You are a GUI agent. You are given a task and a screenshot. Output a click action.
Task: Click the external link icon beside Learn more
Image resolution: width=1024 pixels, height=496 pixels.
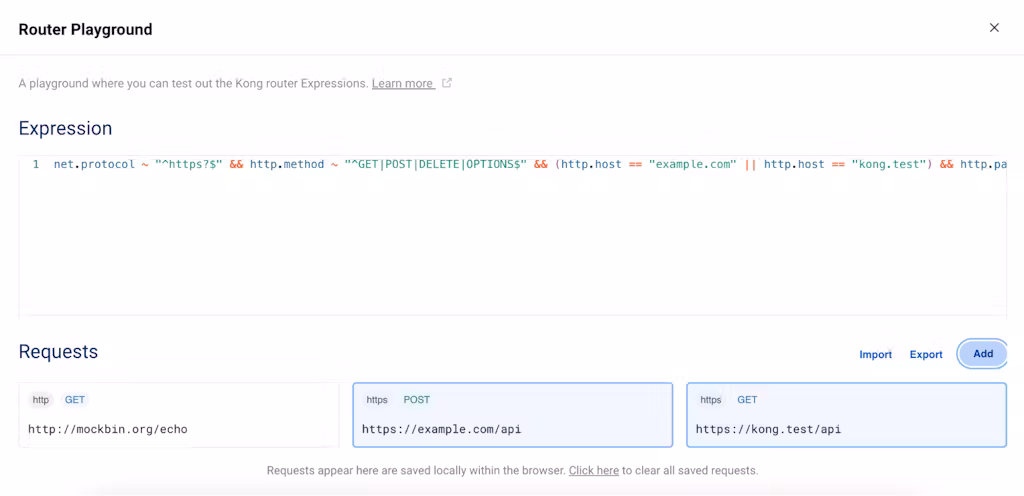tap(447, 83)
